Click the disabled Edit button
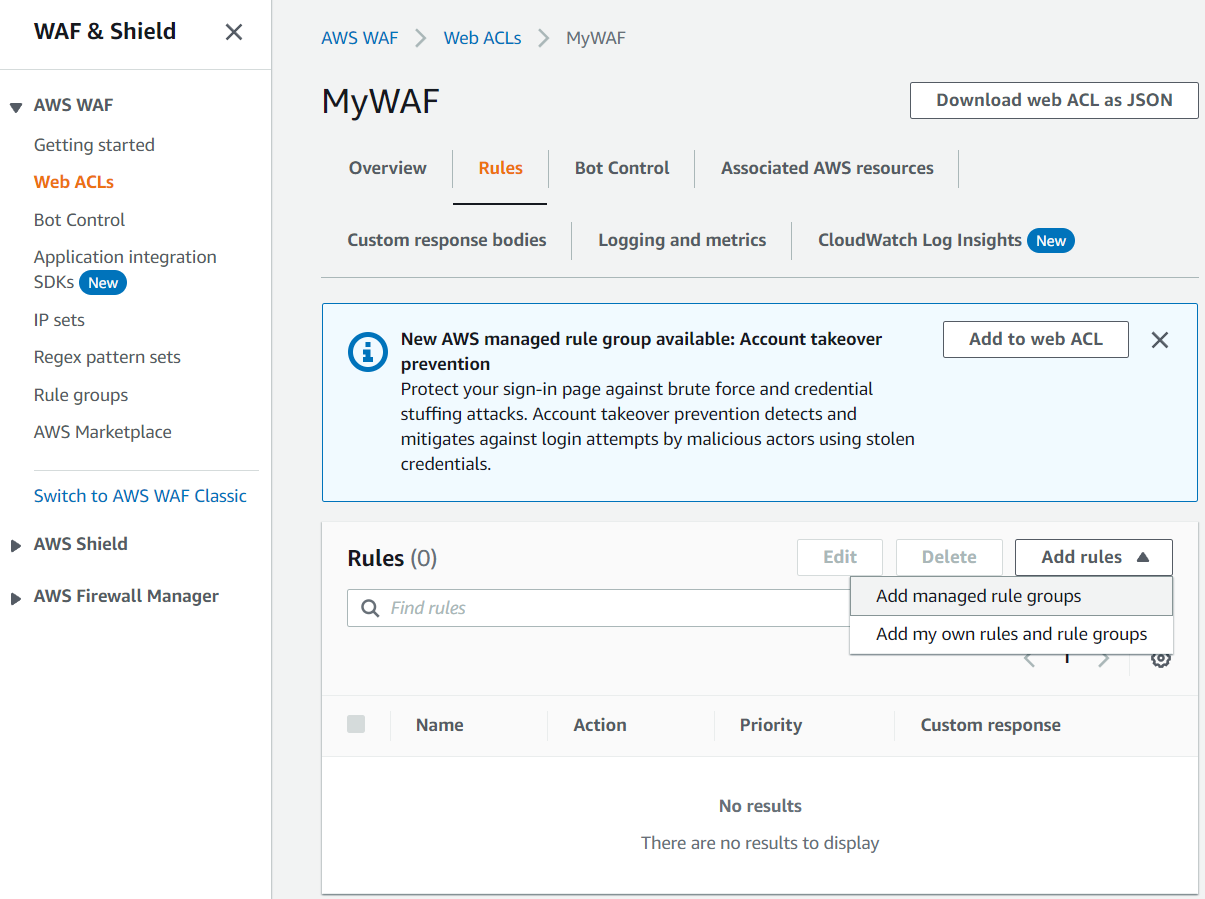Screen dimensions: 1205x899 coord(840,557)
